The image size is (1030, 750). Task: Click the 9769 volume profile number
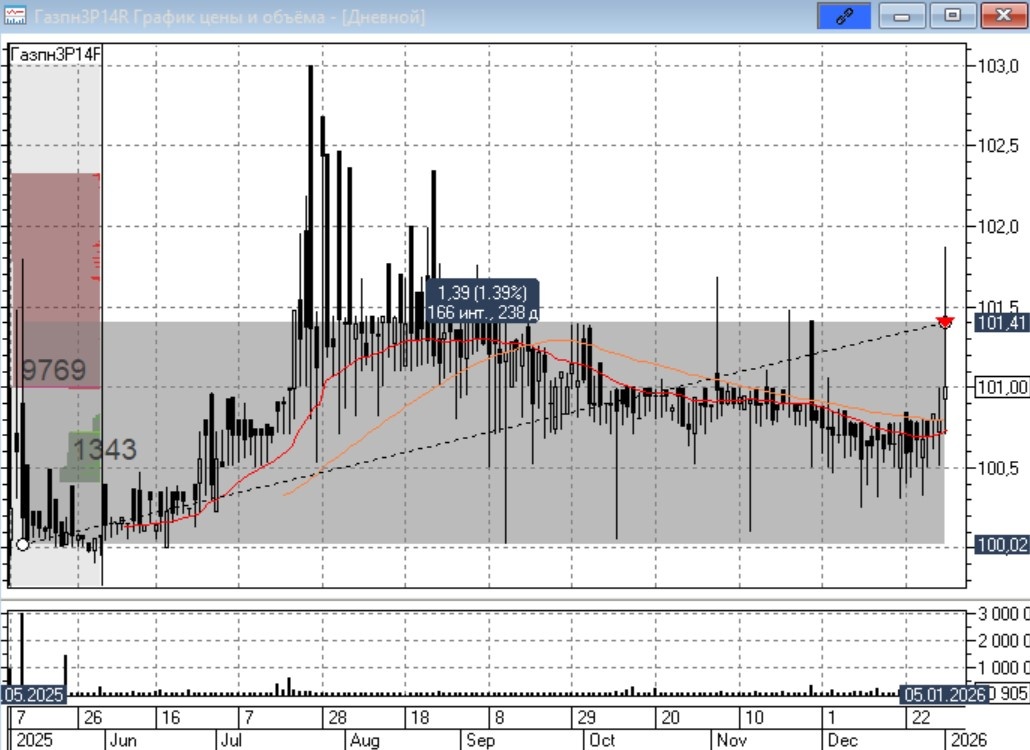click(54, 370)
